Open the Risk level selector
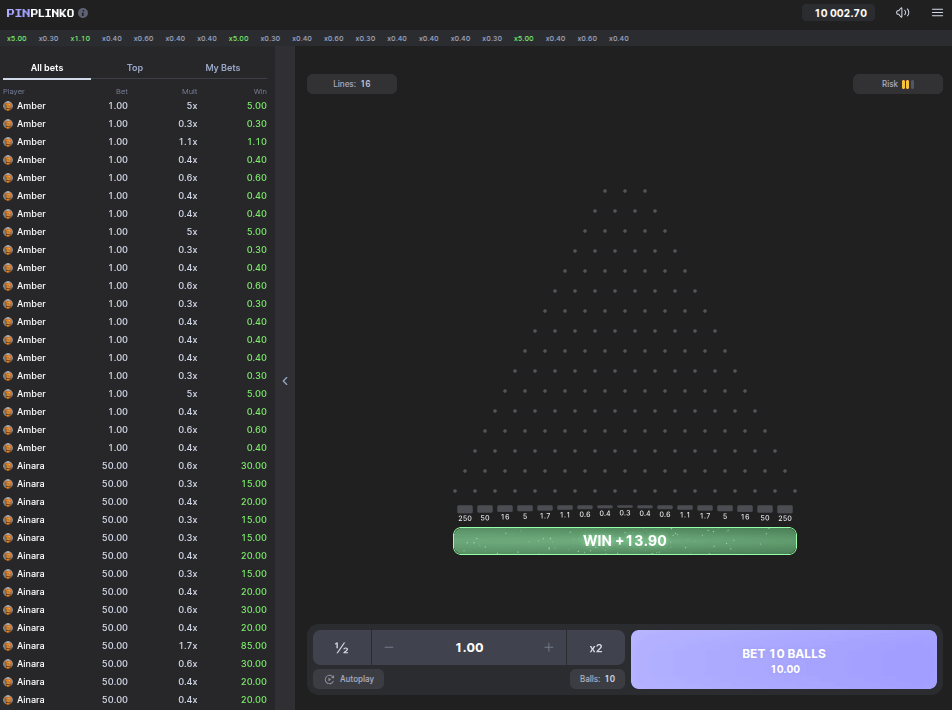Screen dimensions: 952x710 (897, 84)
